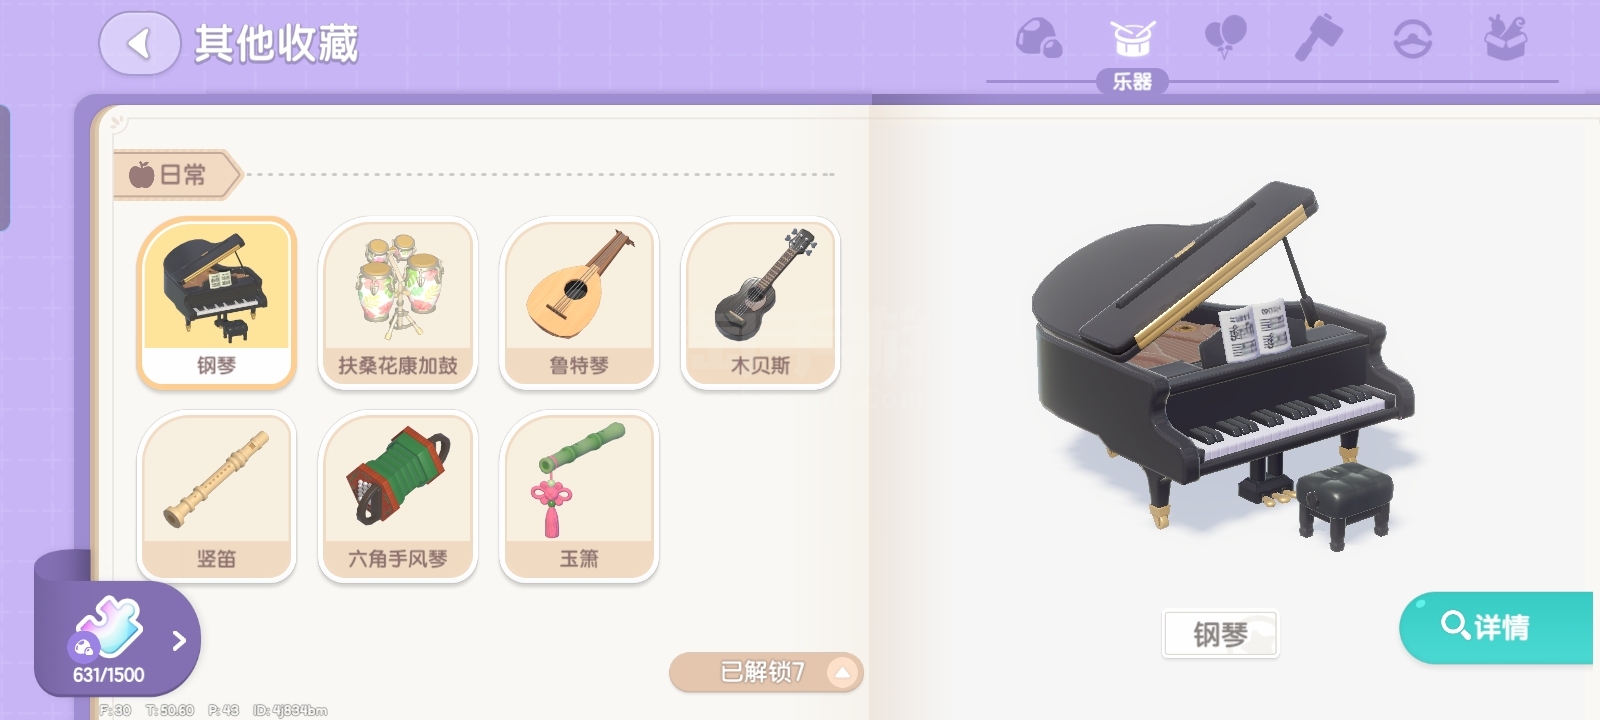Select the 竖笛 recorder item
The height and width of the screenshot is (720, 1600).
click(x=217, y=496)
